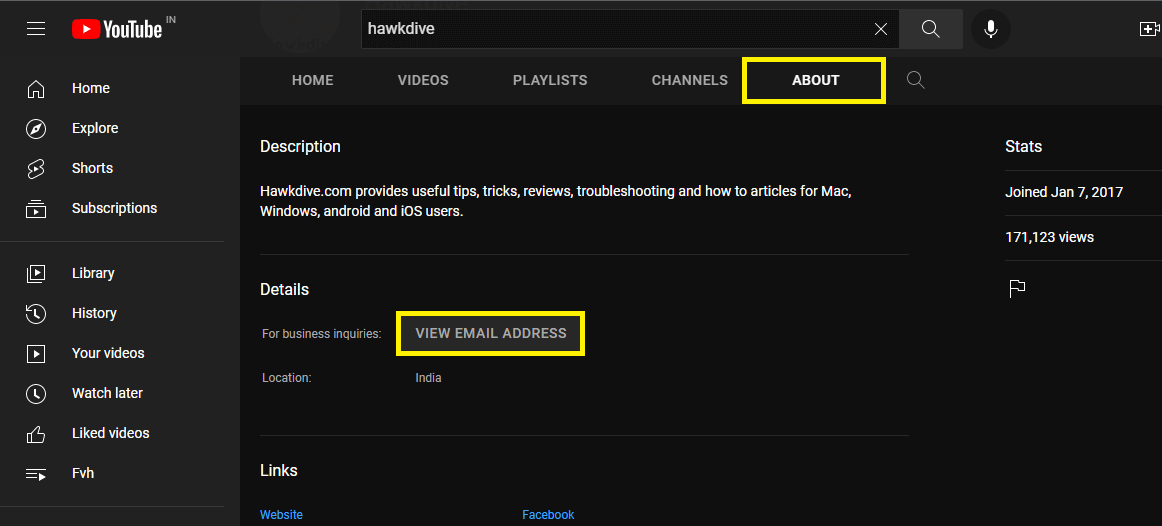Open Subscriptions in the sidebar

[x=114, y=208]
